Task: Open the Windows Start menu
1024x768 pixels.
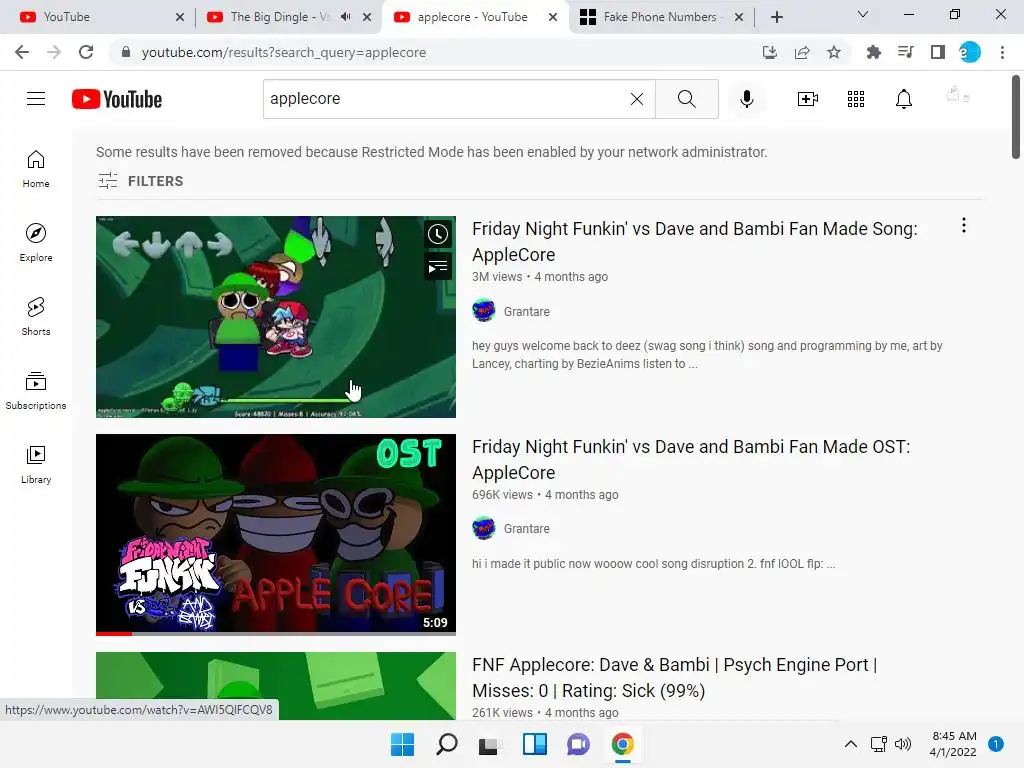Action: click(402, 744)
